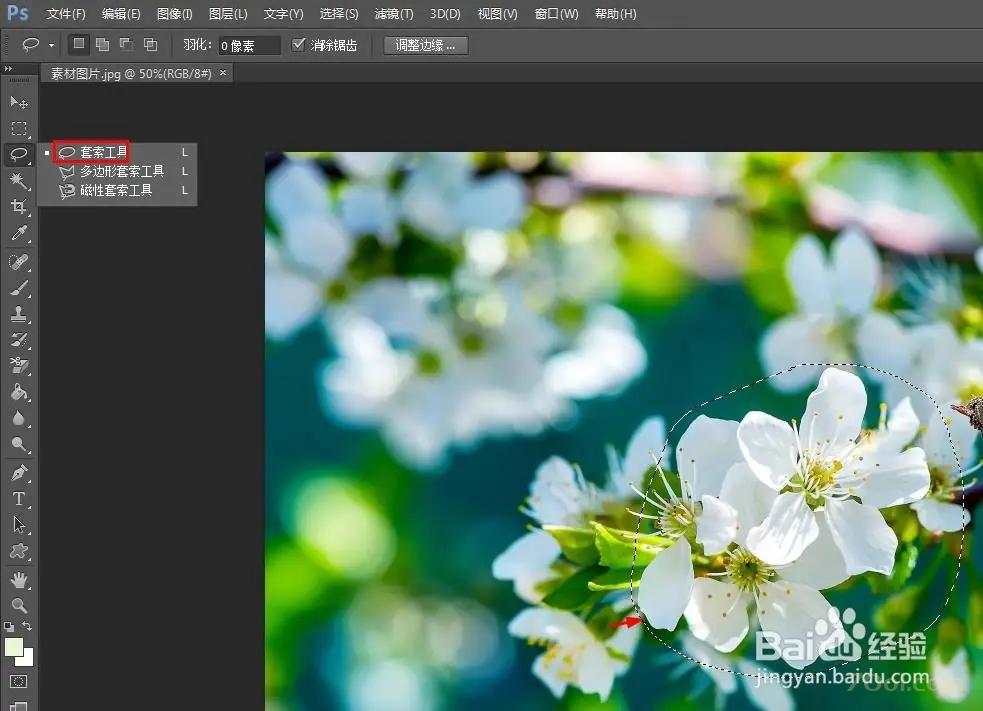The height and width of the screenshot is (711, 983).
Task: Close the 素材图片.jpg document tab
Action: [223, 73]
